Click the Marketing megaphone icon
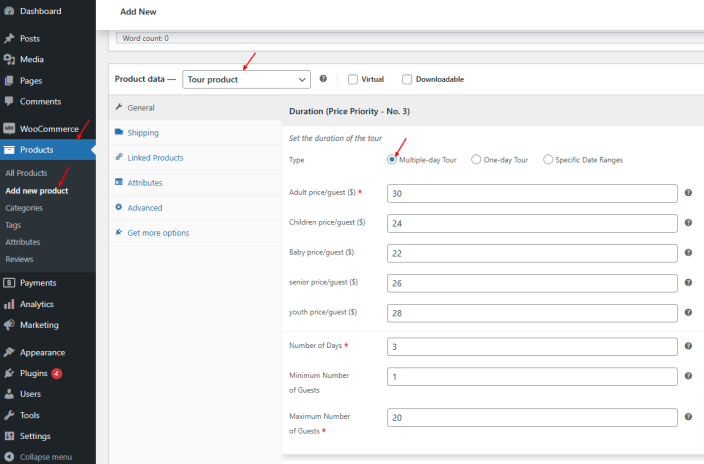Image resolution: width=704 pixels, height=464 pixels. (x=9, y=325)
